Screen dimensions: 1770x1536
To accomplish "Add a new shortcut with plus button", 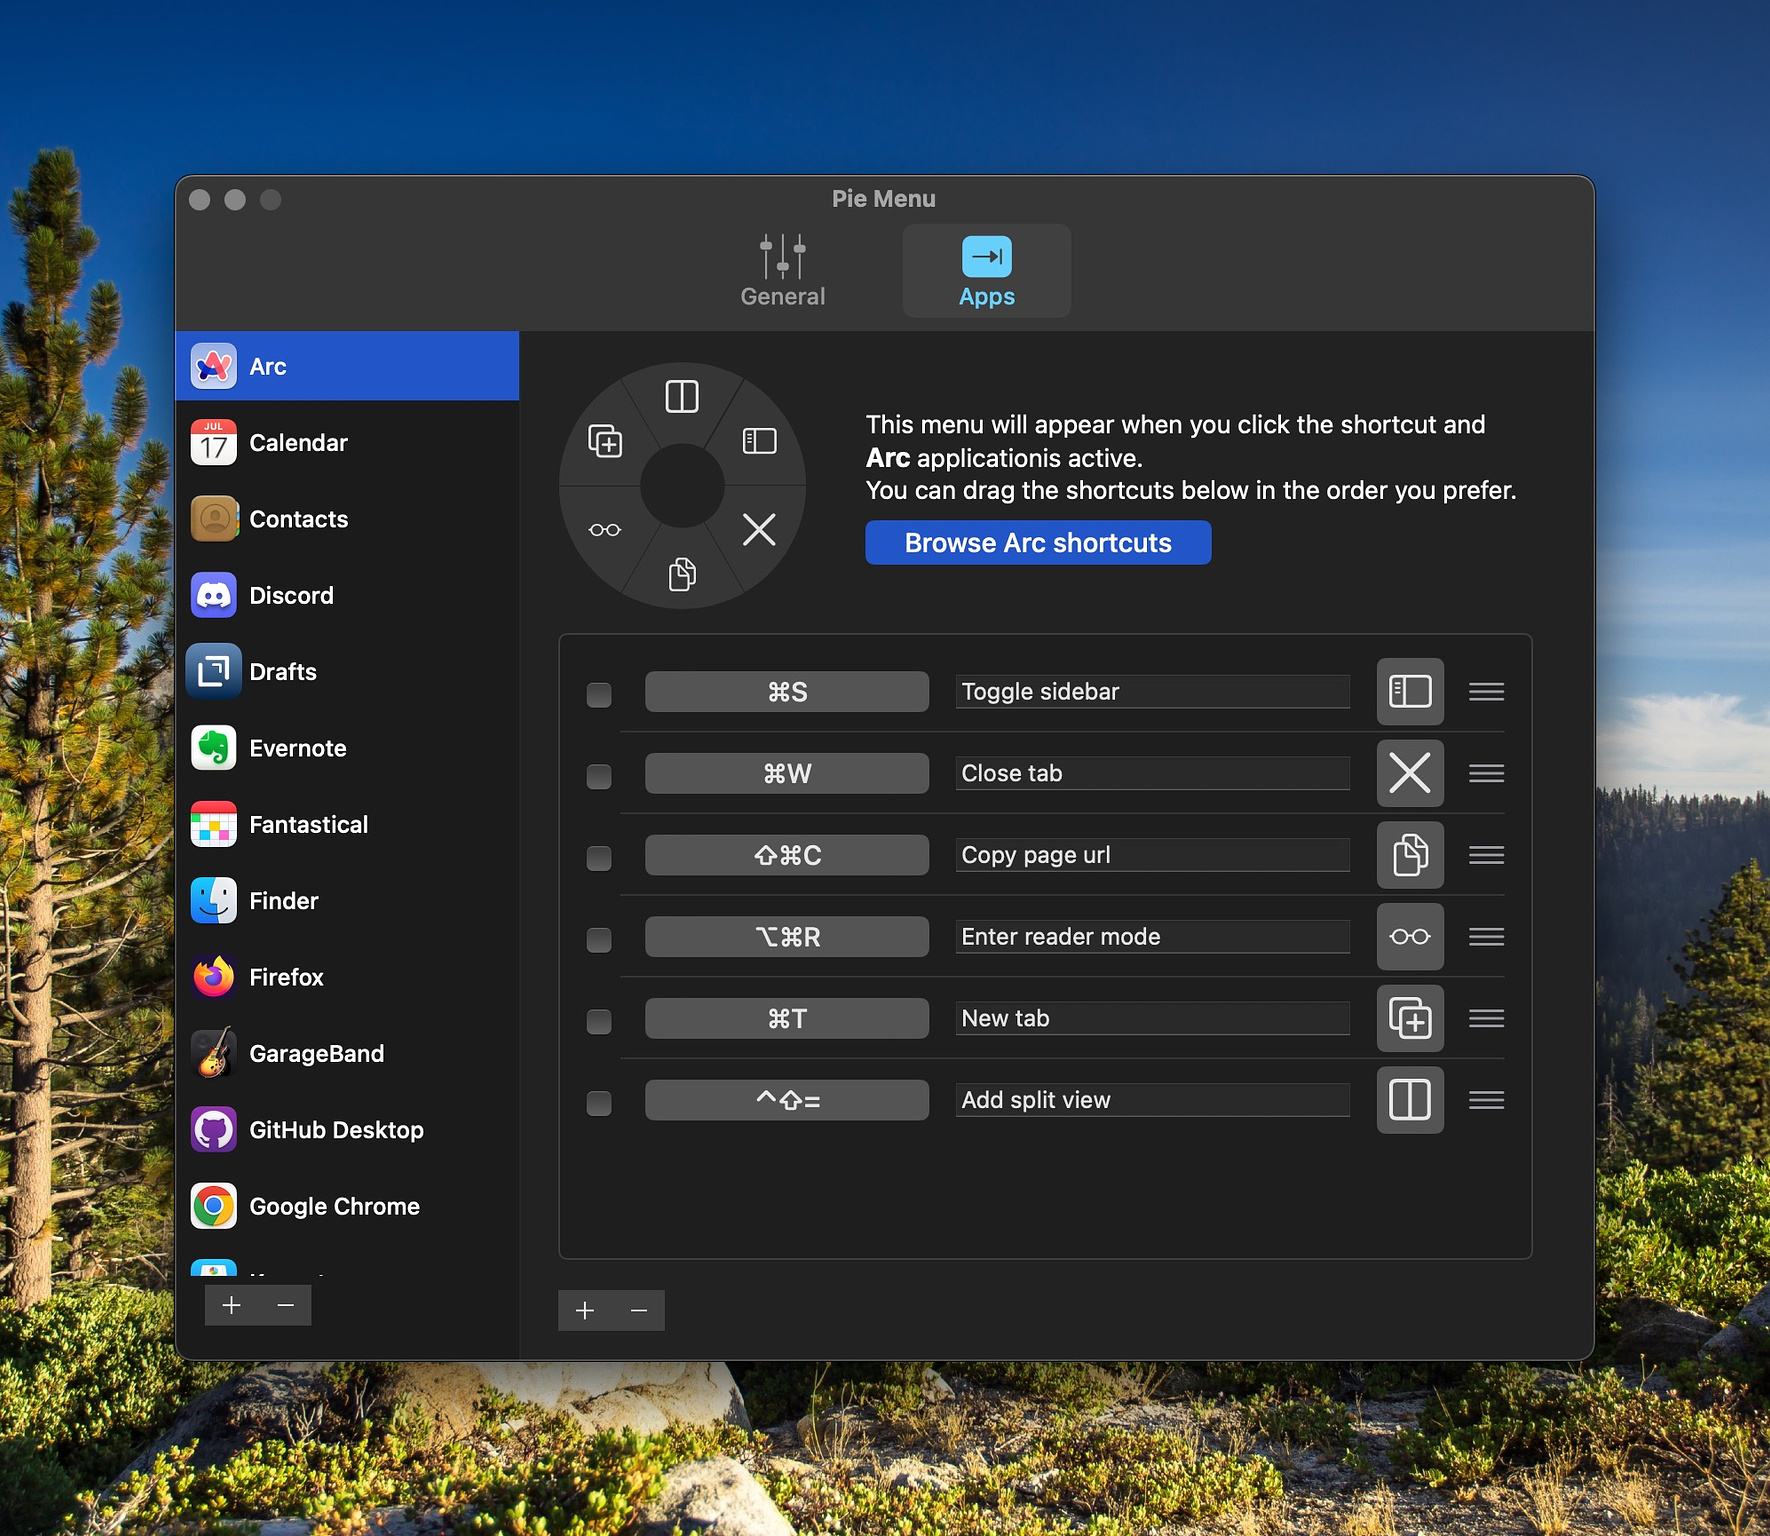I will click(x=585, y=1311).
